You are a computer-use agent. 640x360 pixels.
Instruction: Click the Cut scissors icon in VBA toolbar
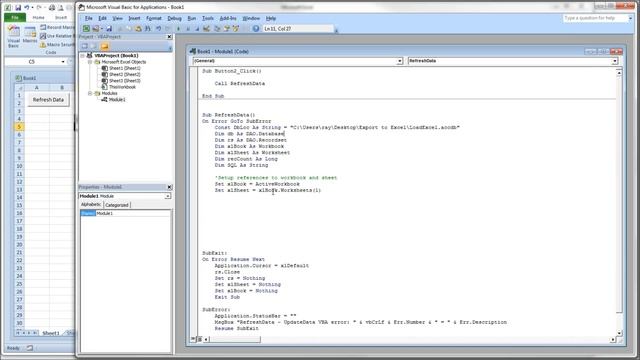[120, 29]
